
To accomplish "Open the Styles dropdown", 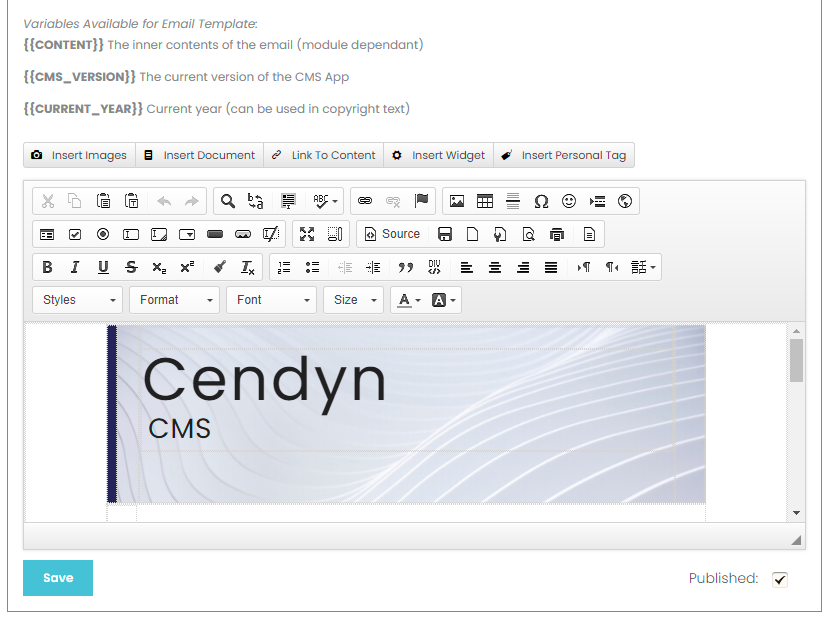I will click(77, 300).
